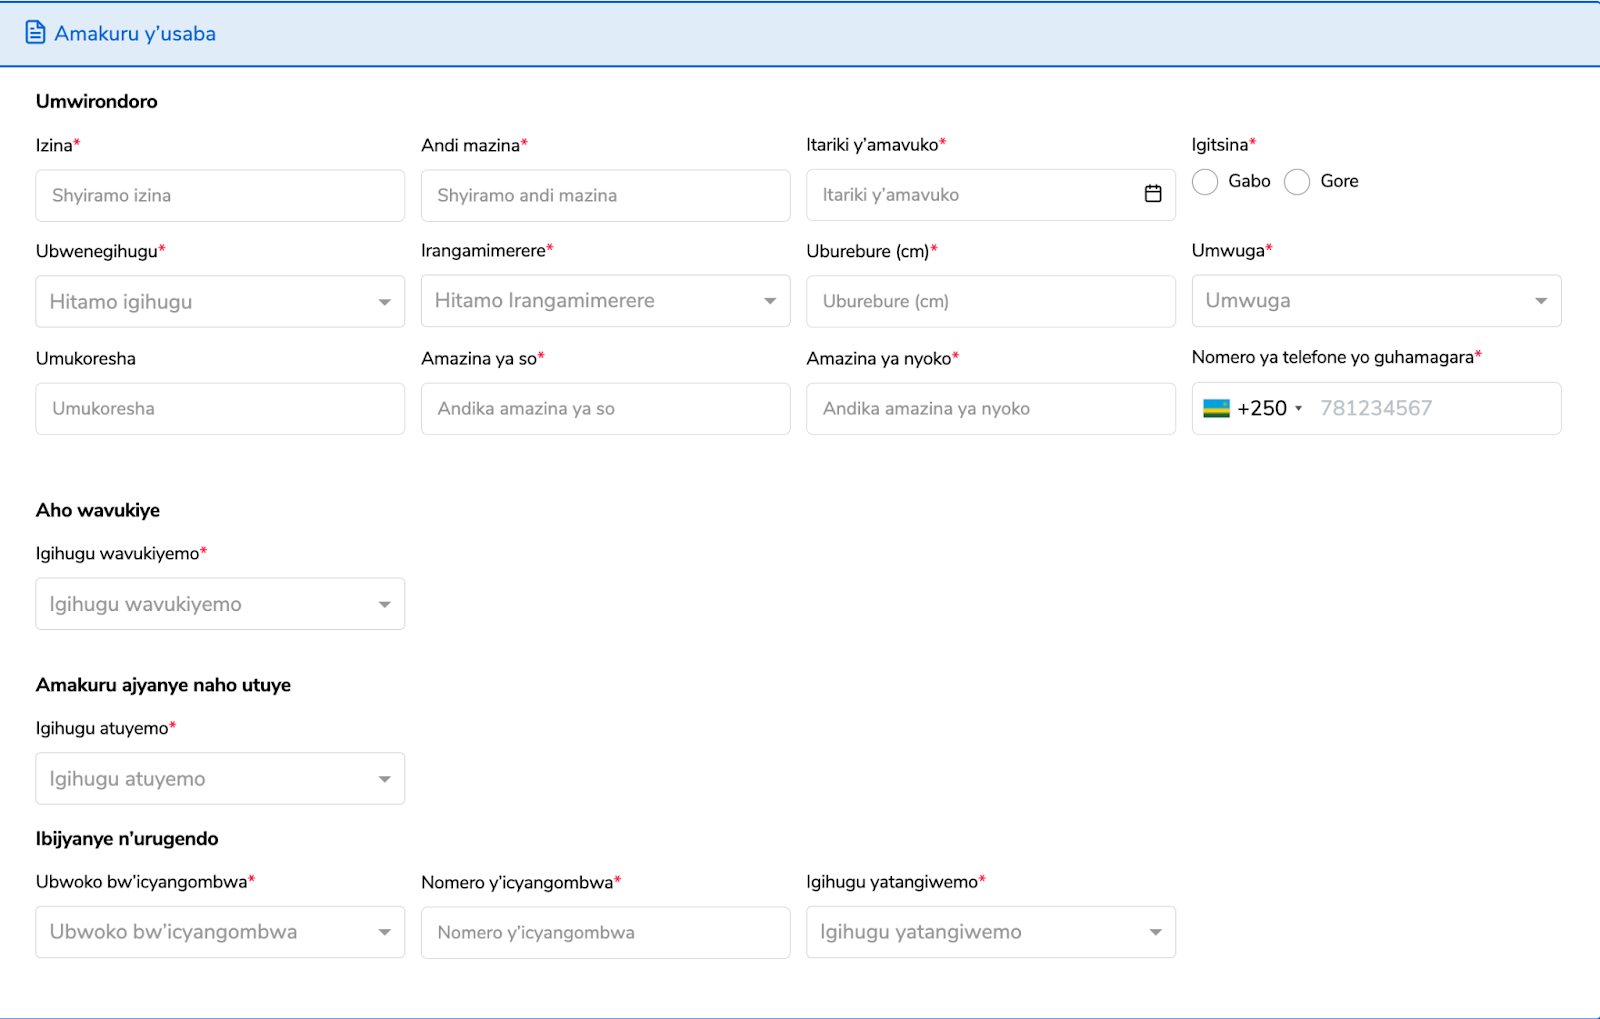Select the Gabo radio button

[x=1205, y=181]
